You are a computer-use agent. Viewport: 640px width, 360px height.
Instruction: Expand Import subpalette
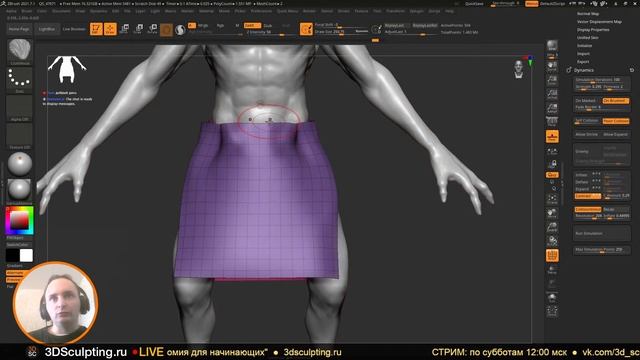click(583, 54)
